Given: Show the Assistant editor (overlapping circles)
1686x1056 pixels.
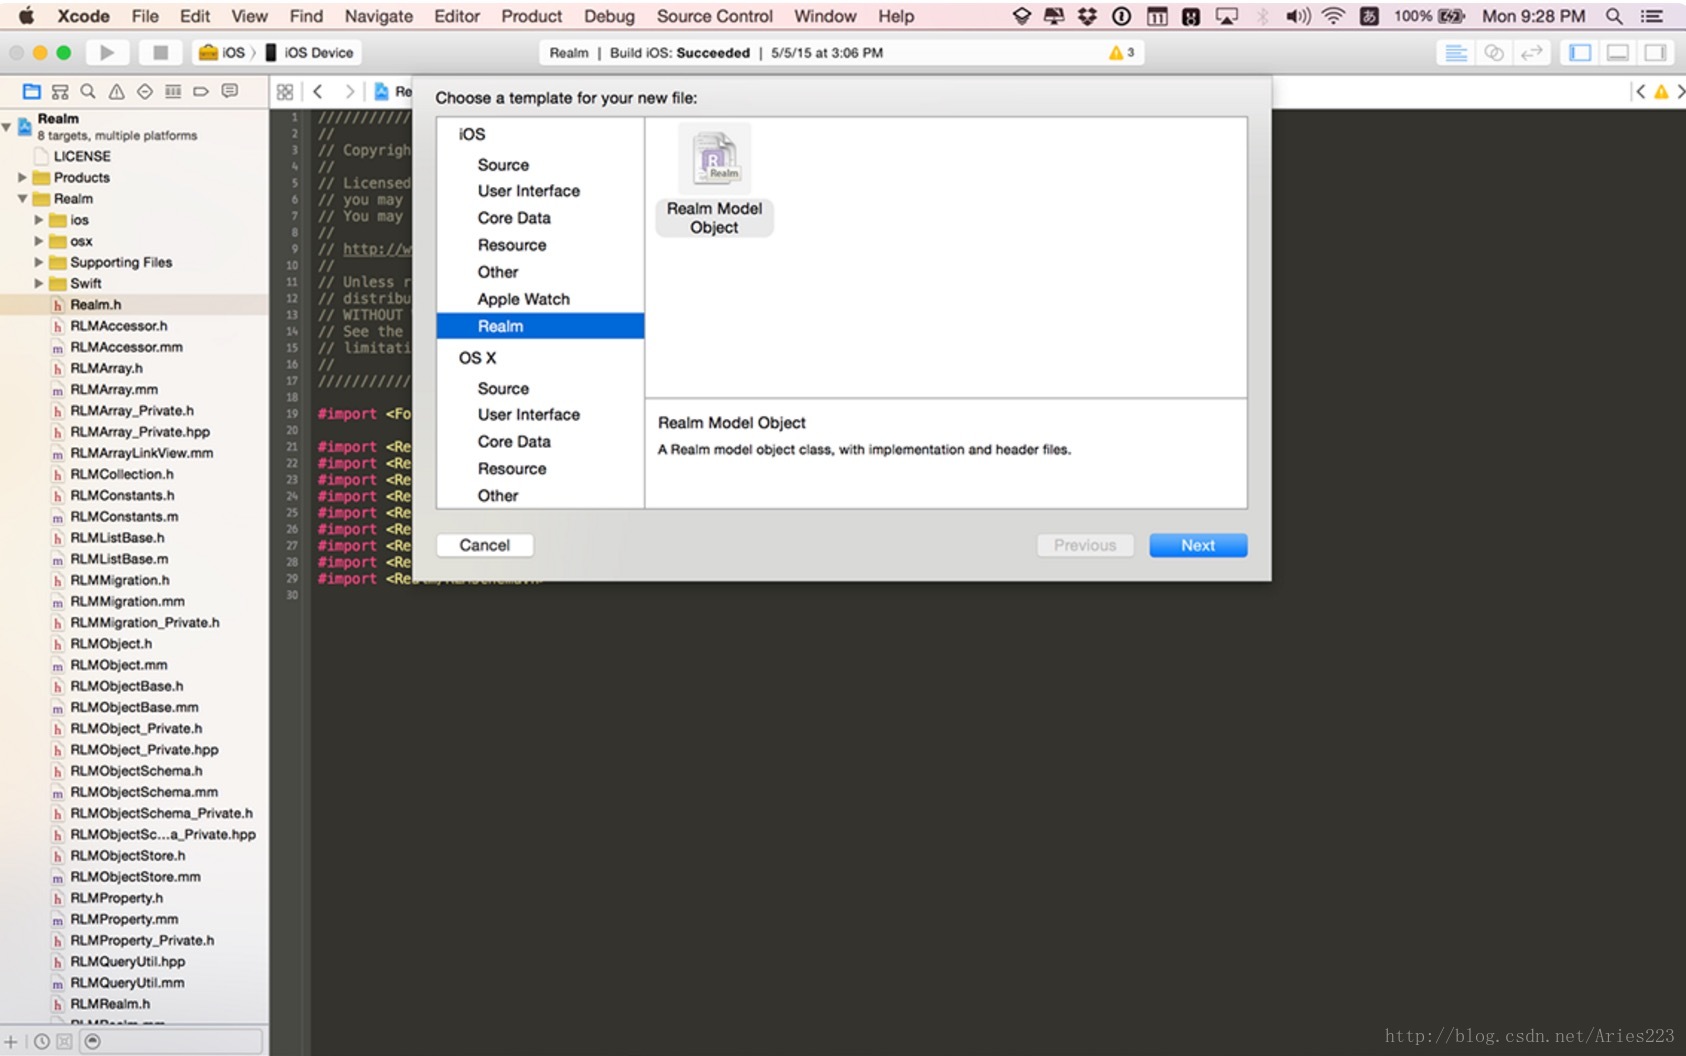Looking at the screenshot, I should pyautogui.click(x=1494, y=53).
